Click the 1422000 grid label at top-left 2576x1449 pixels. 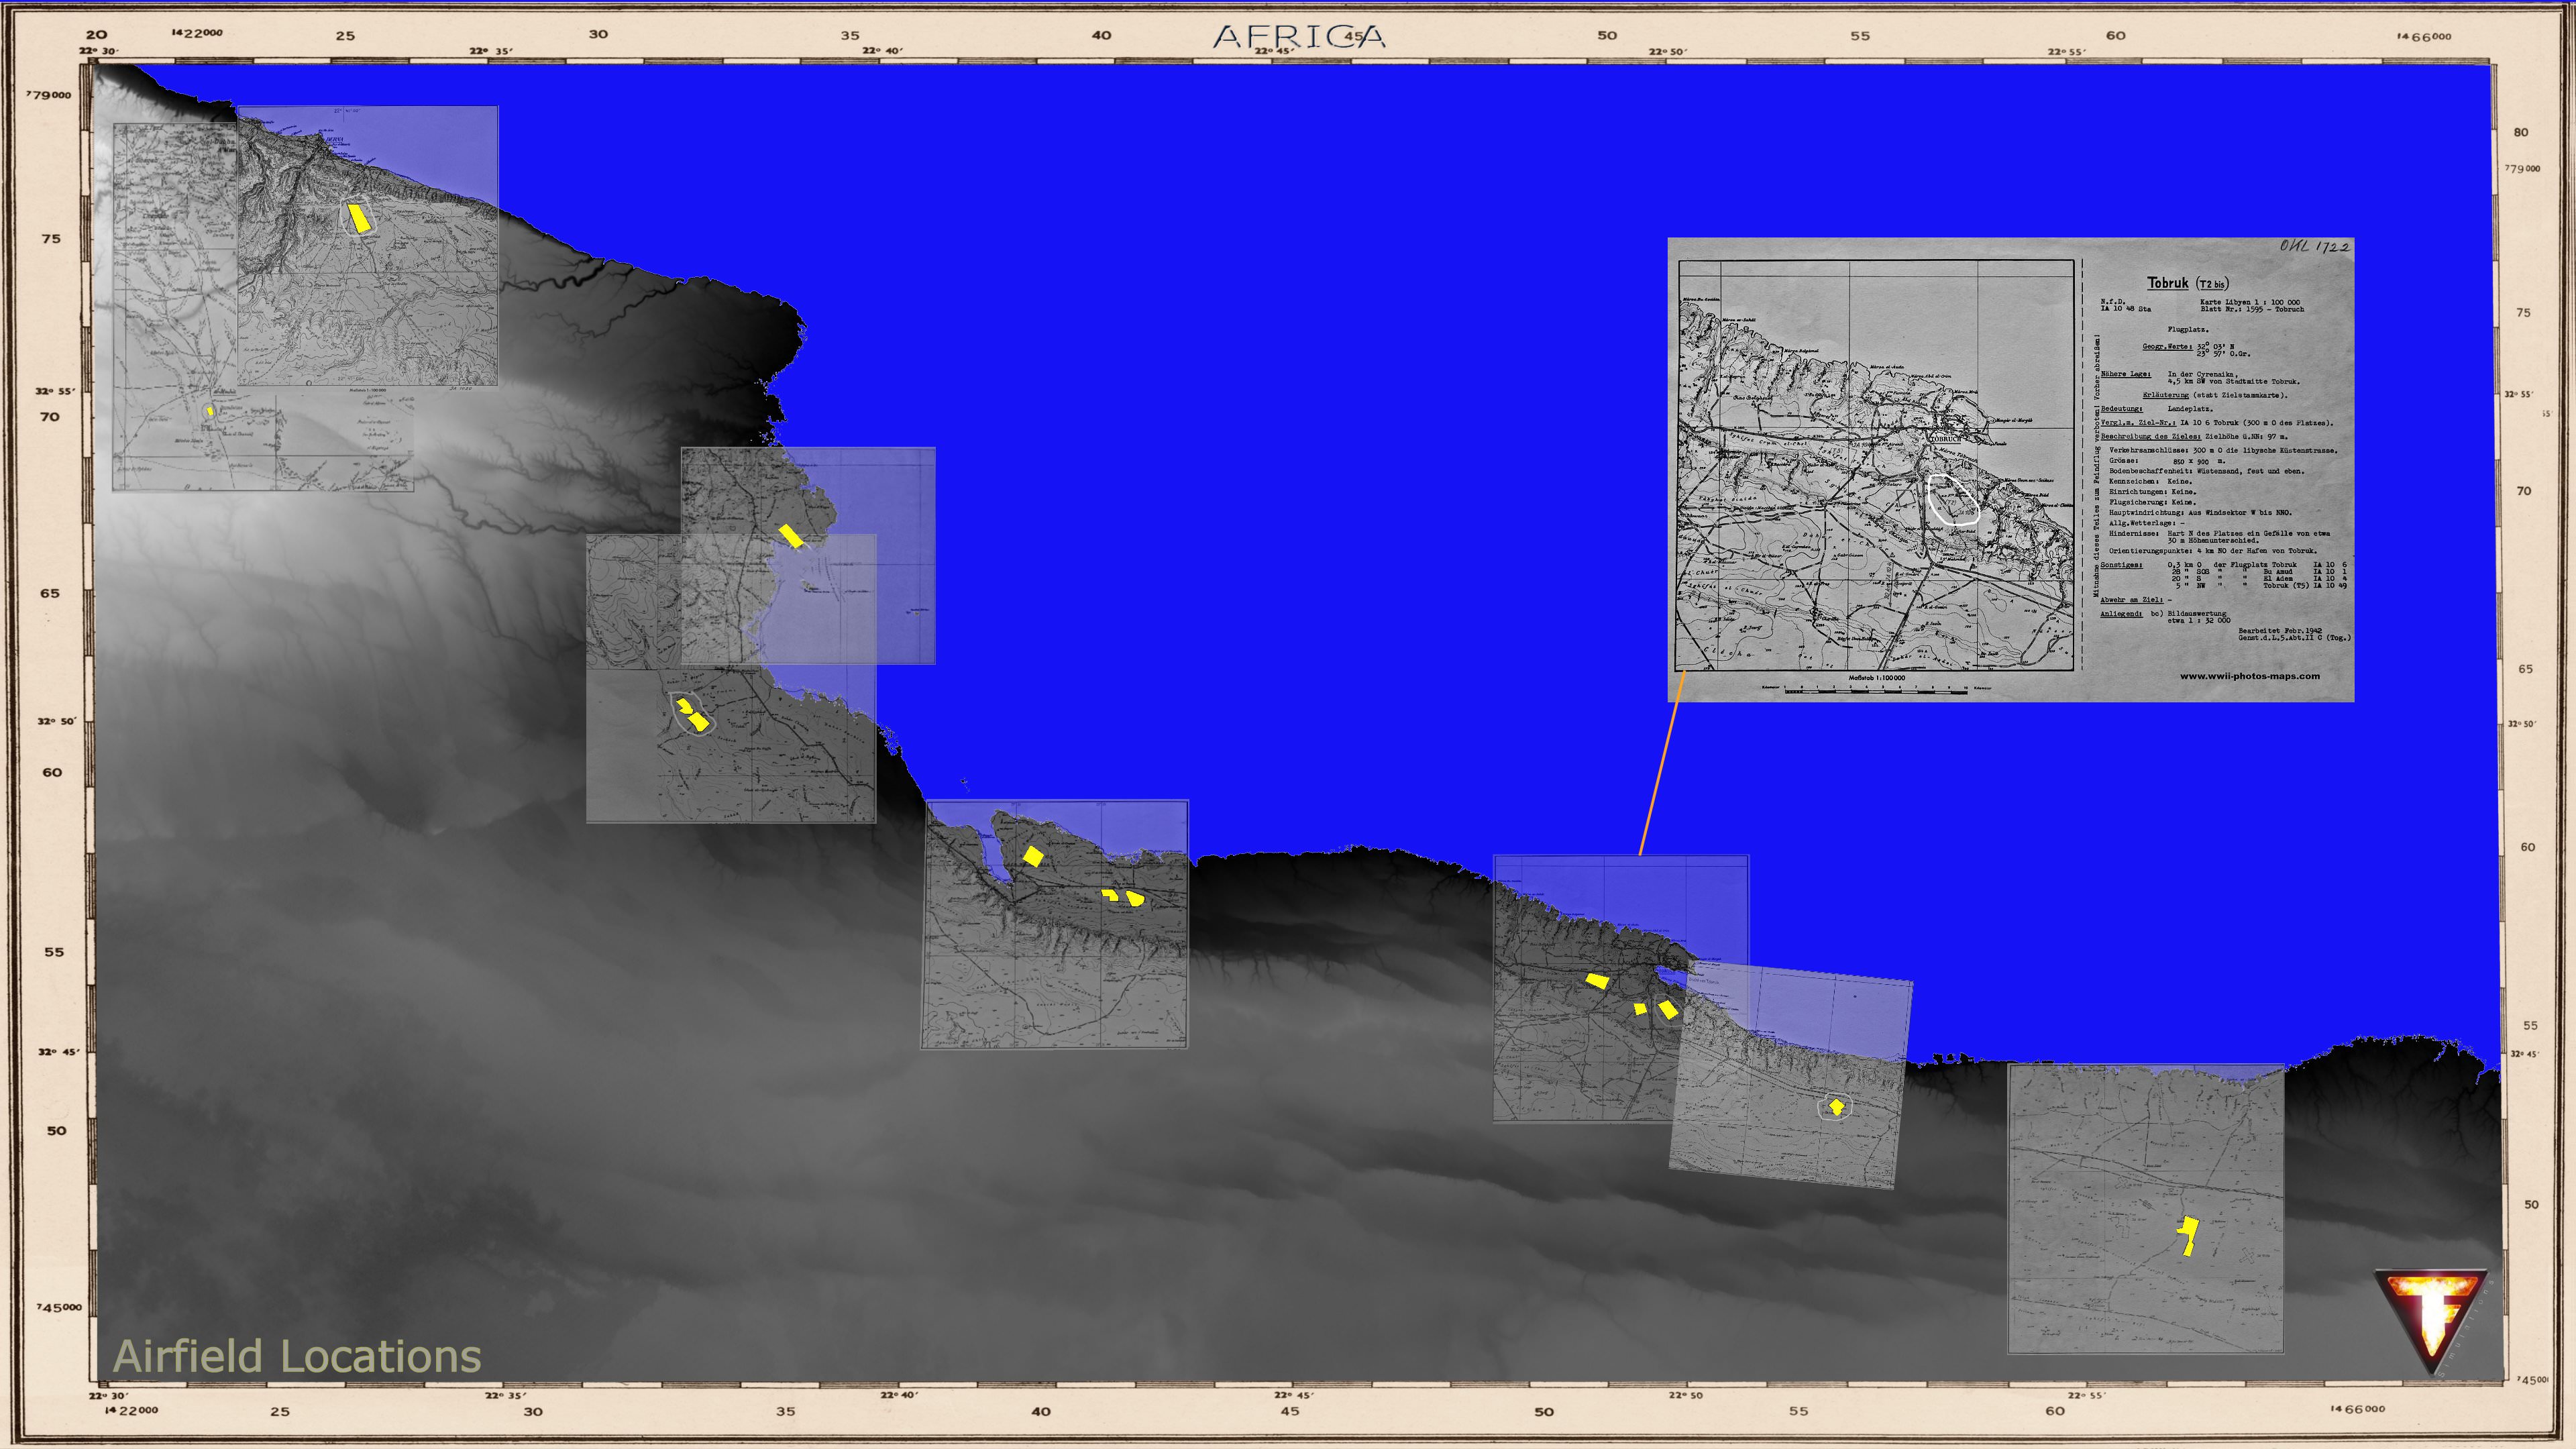197,33
